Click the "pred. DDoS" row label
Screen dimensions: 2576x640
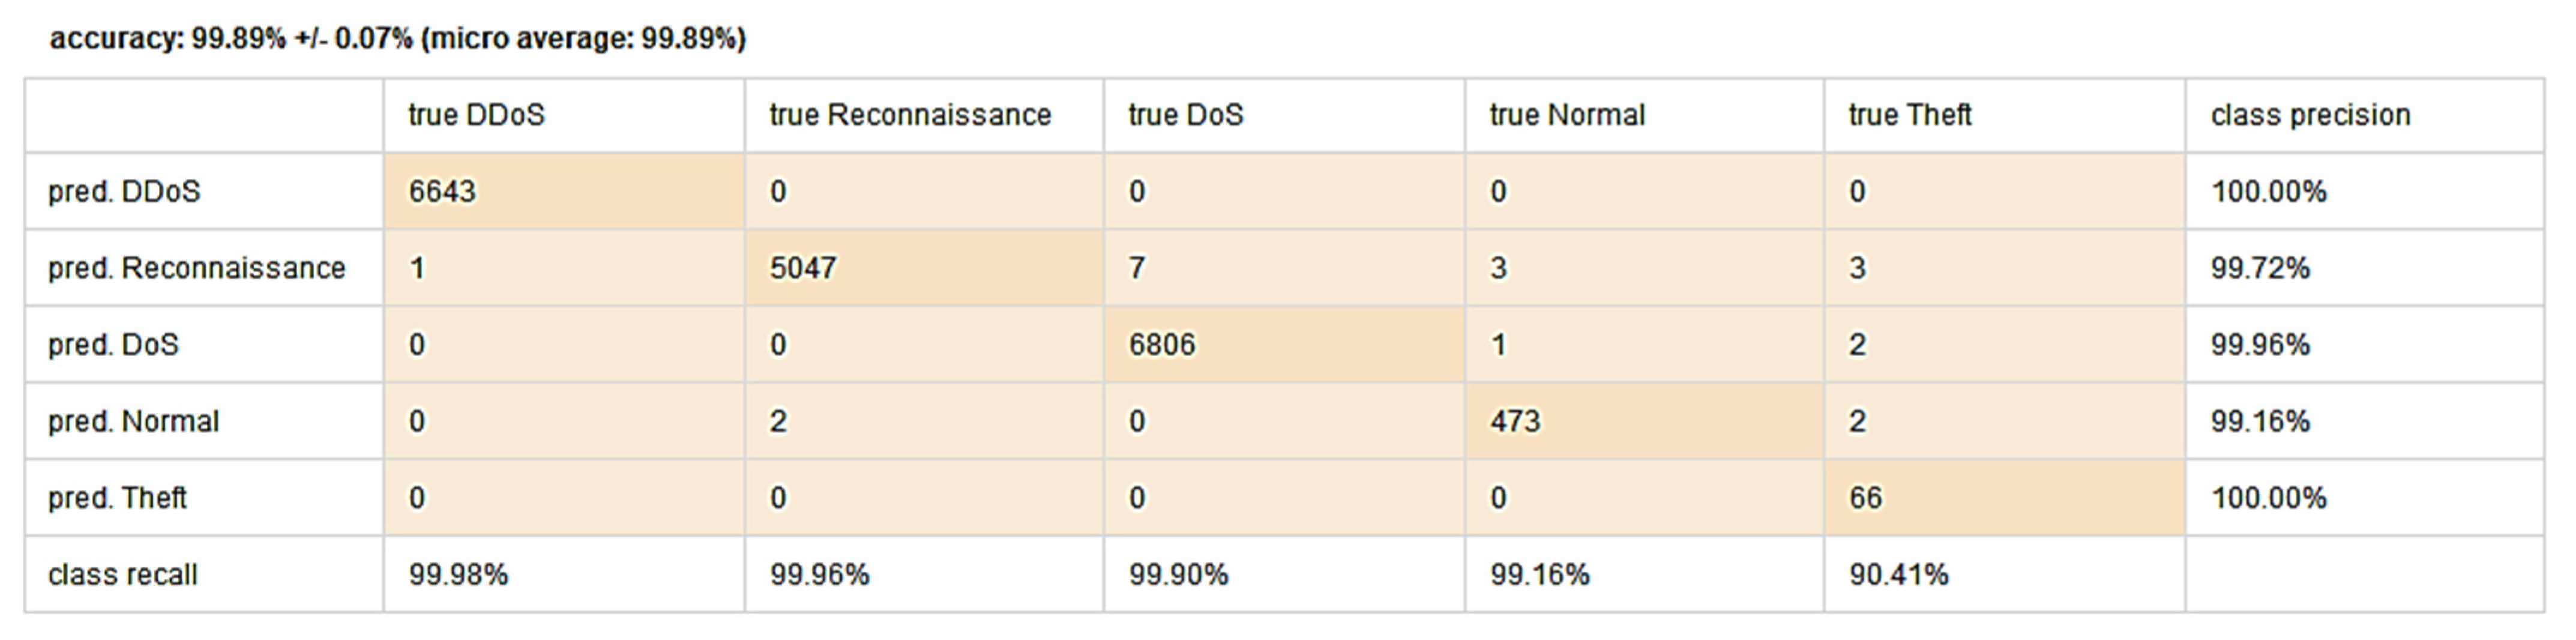[124, 191]
